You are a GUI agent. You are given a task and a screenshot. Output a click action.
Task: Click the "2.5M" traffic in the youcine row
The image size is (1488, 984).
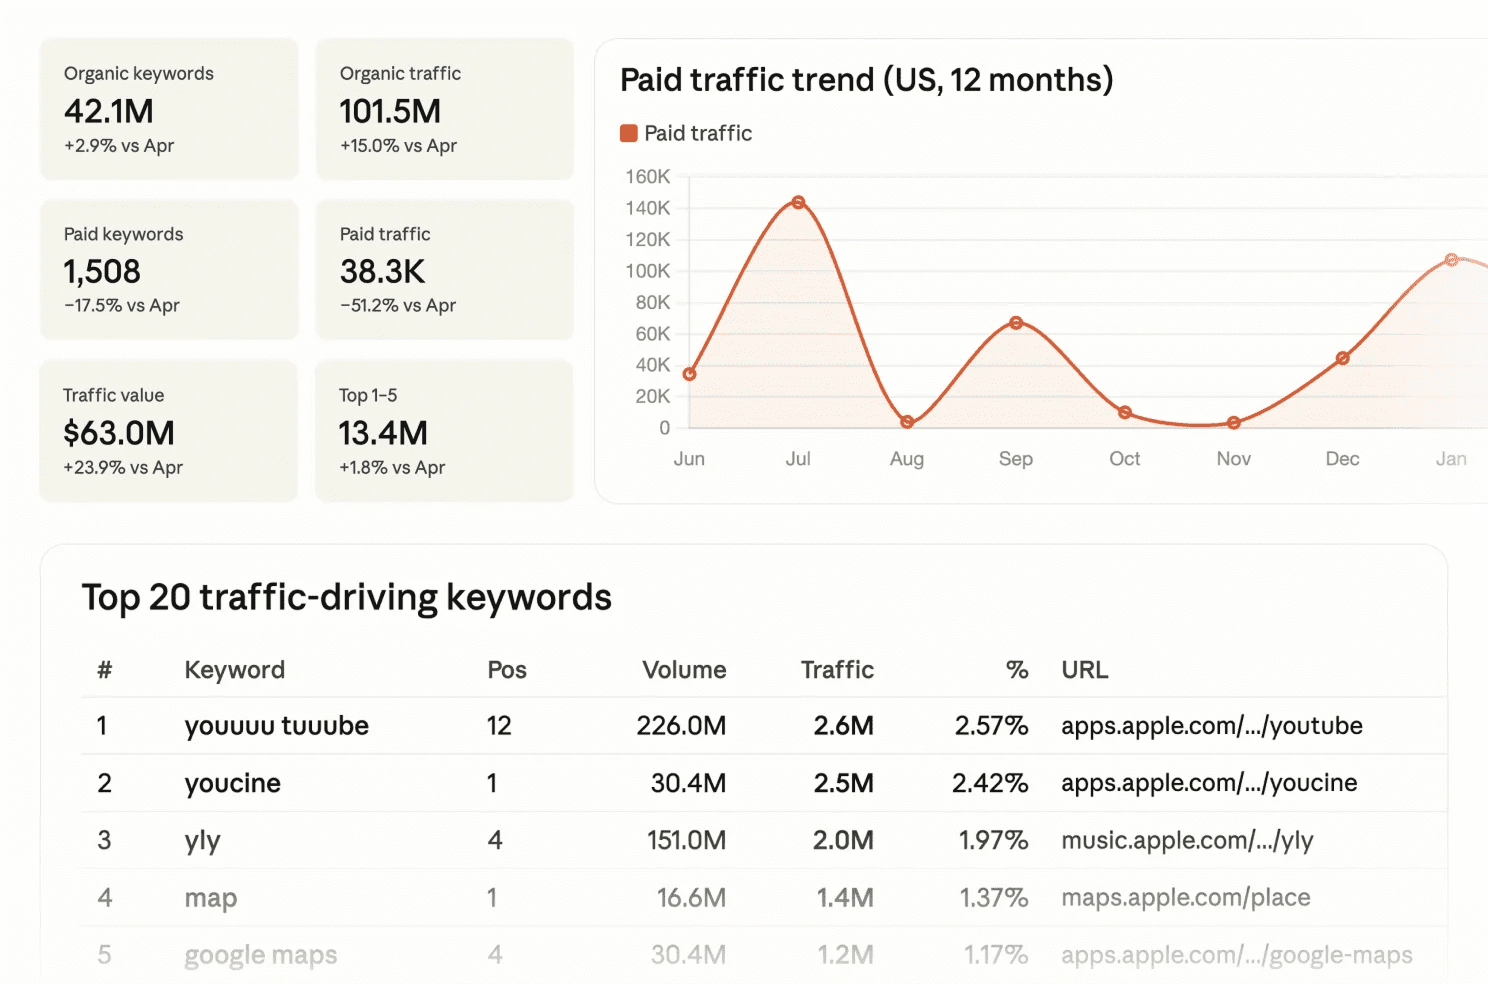coord(844,783)
